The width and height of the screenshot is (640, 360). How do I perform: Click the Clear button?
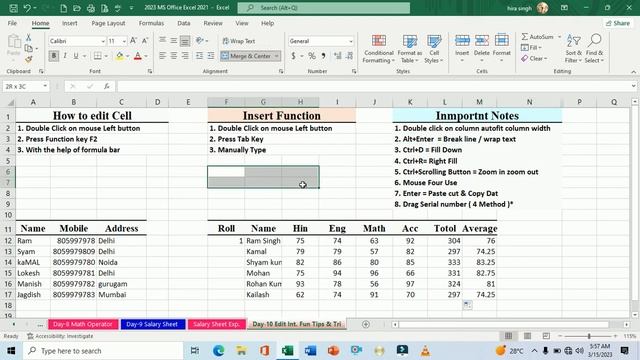(x=534, y=58)
